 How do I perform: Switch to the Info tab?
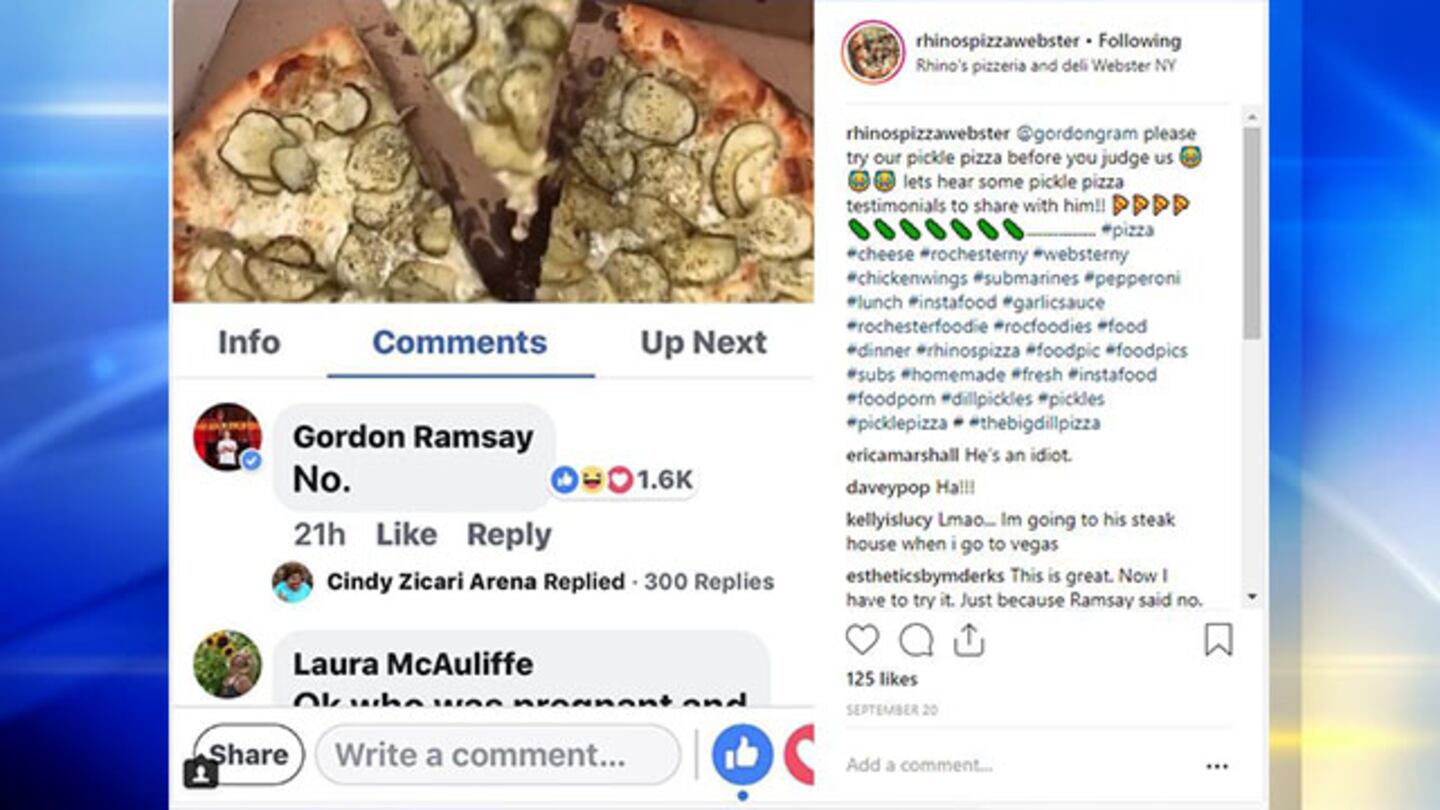249,342
